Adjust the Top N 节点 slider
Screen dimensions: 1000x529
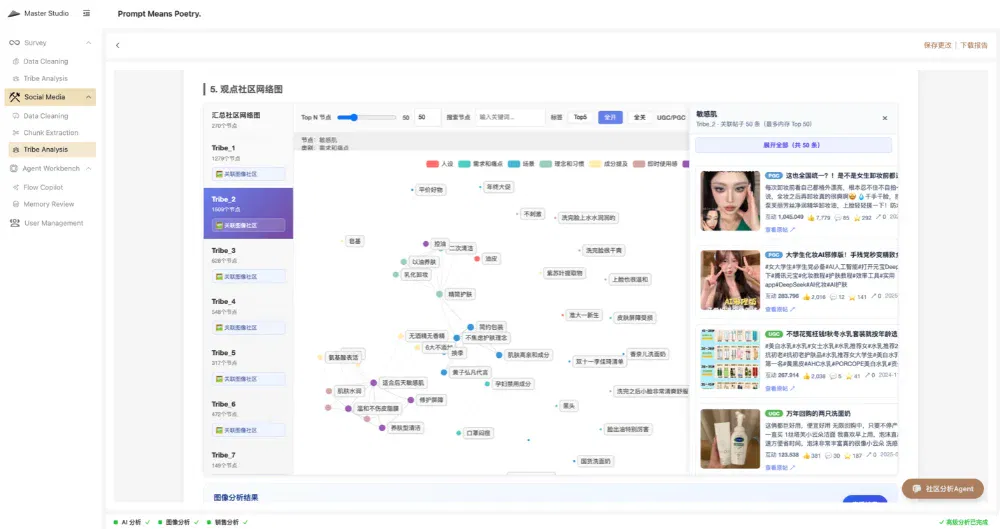[x=367, y=117]
